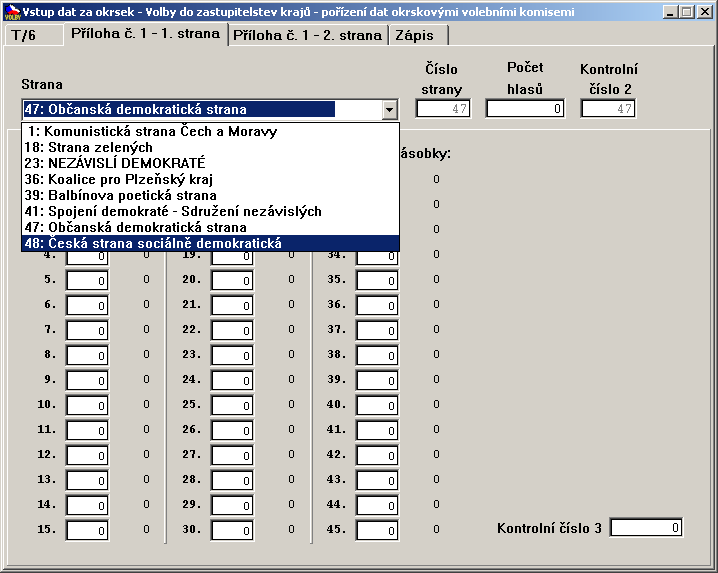718x573 pixels.
Task: Click the input field for candidate 8
Action: 87,355
